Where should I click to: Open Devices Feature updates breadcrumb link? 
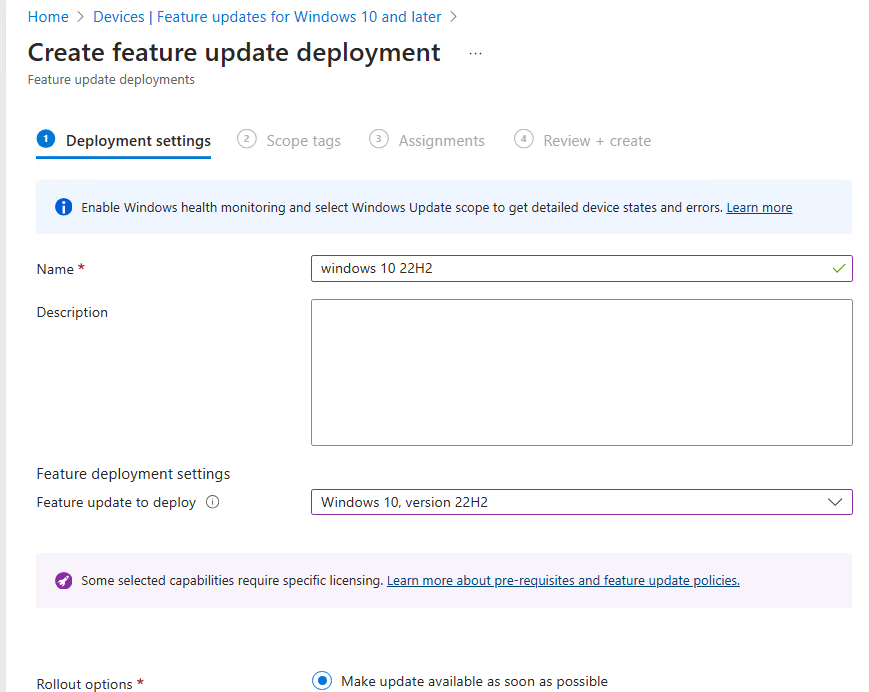pos(267,17)
